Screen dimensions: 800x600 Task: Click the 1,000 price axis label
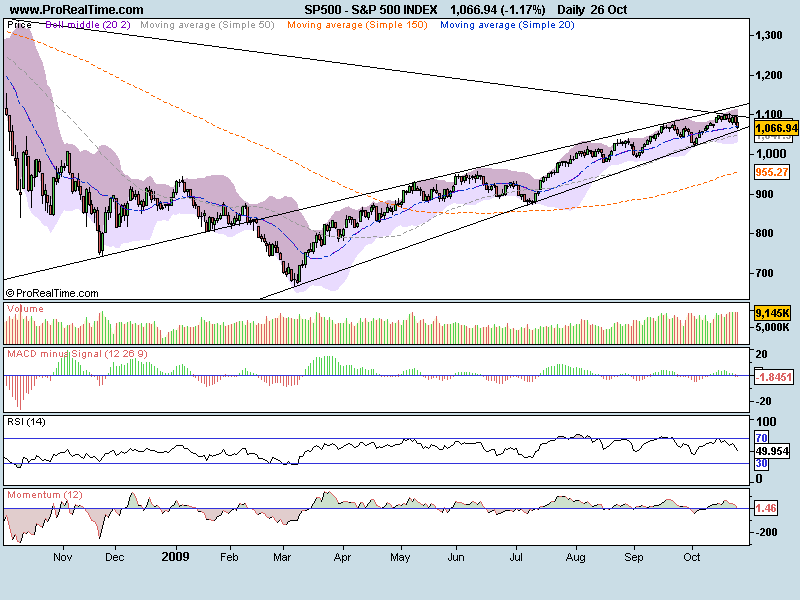(x=769, y=154)
